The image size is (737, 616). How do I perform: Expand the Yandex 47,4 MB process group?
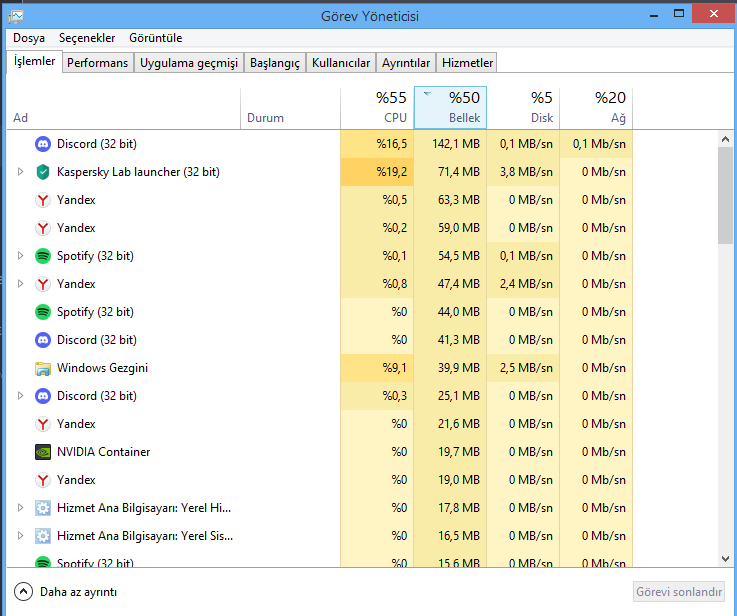pyautogui.click(x=20, y=284)
